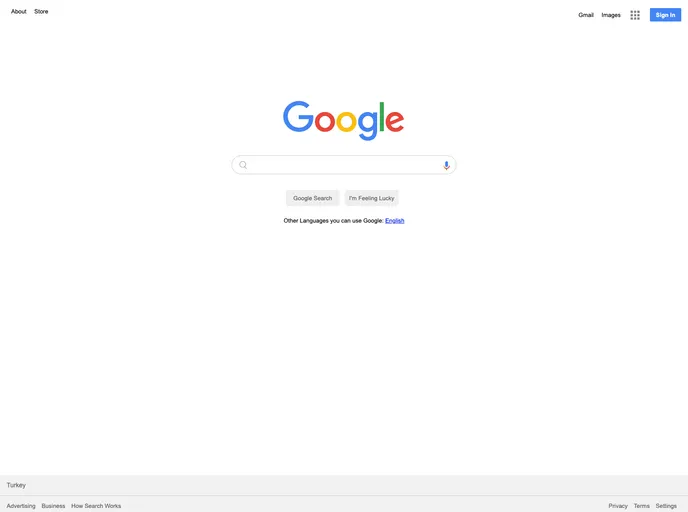
Task: Click the Google Search button
Action: pos(312,198)
